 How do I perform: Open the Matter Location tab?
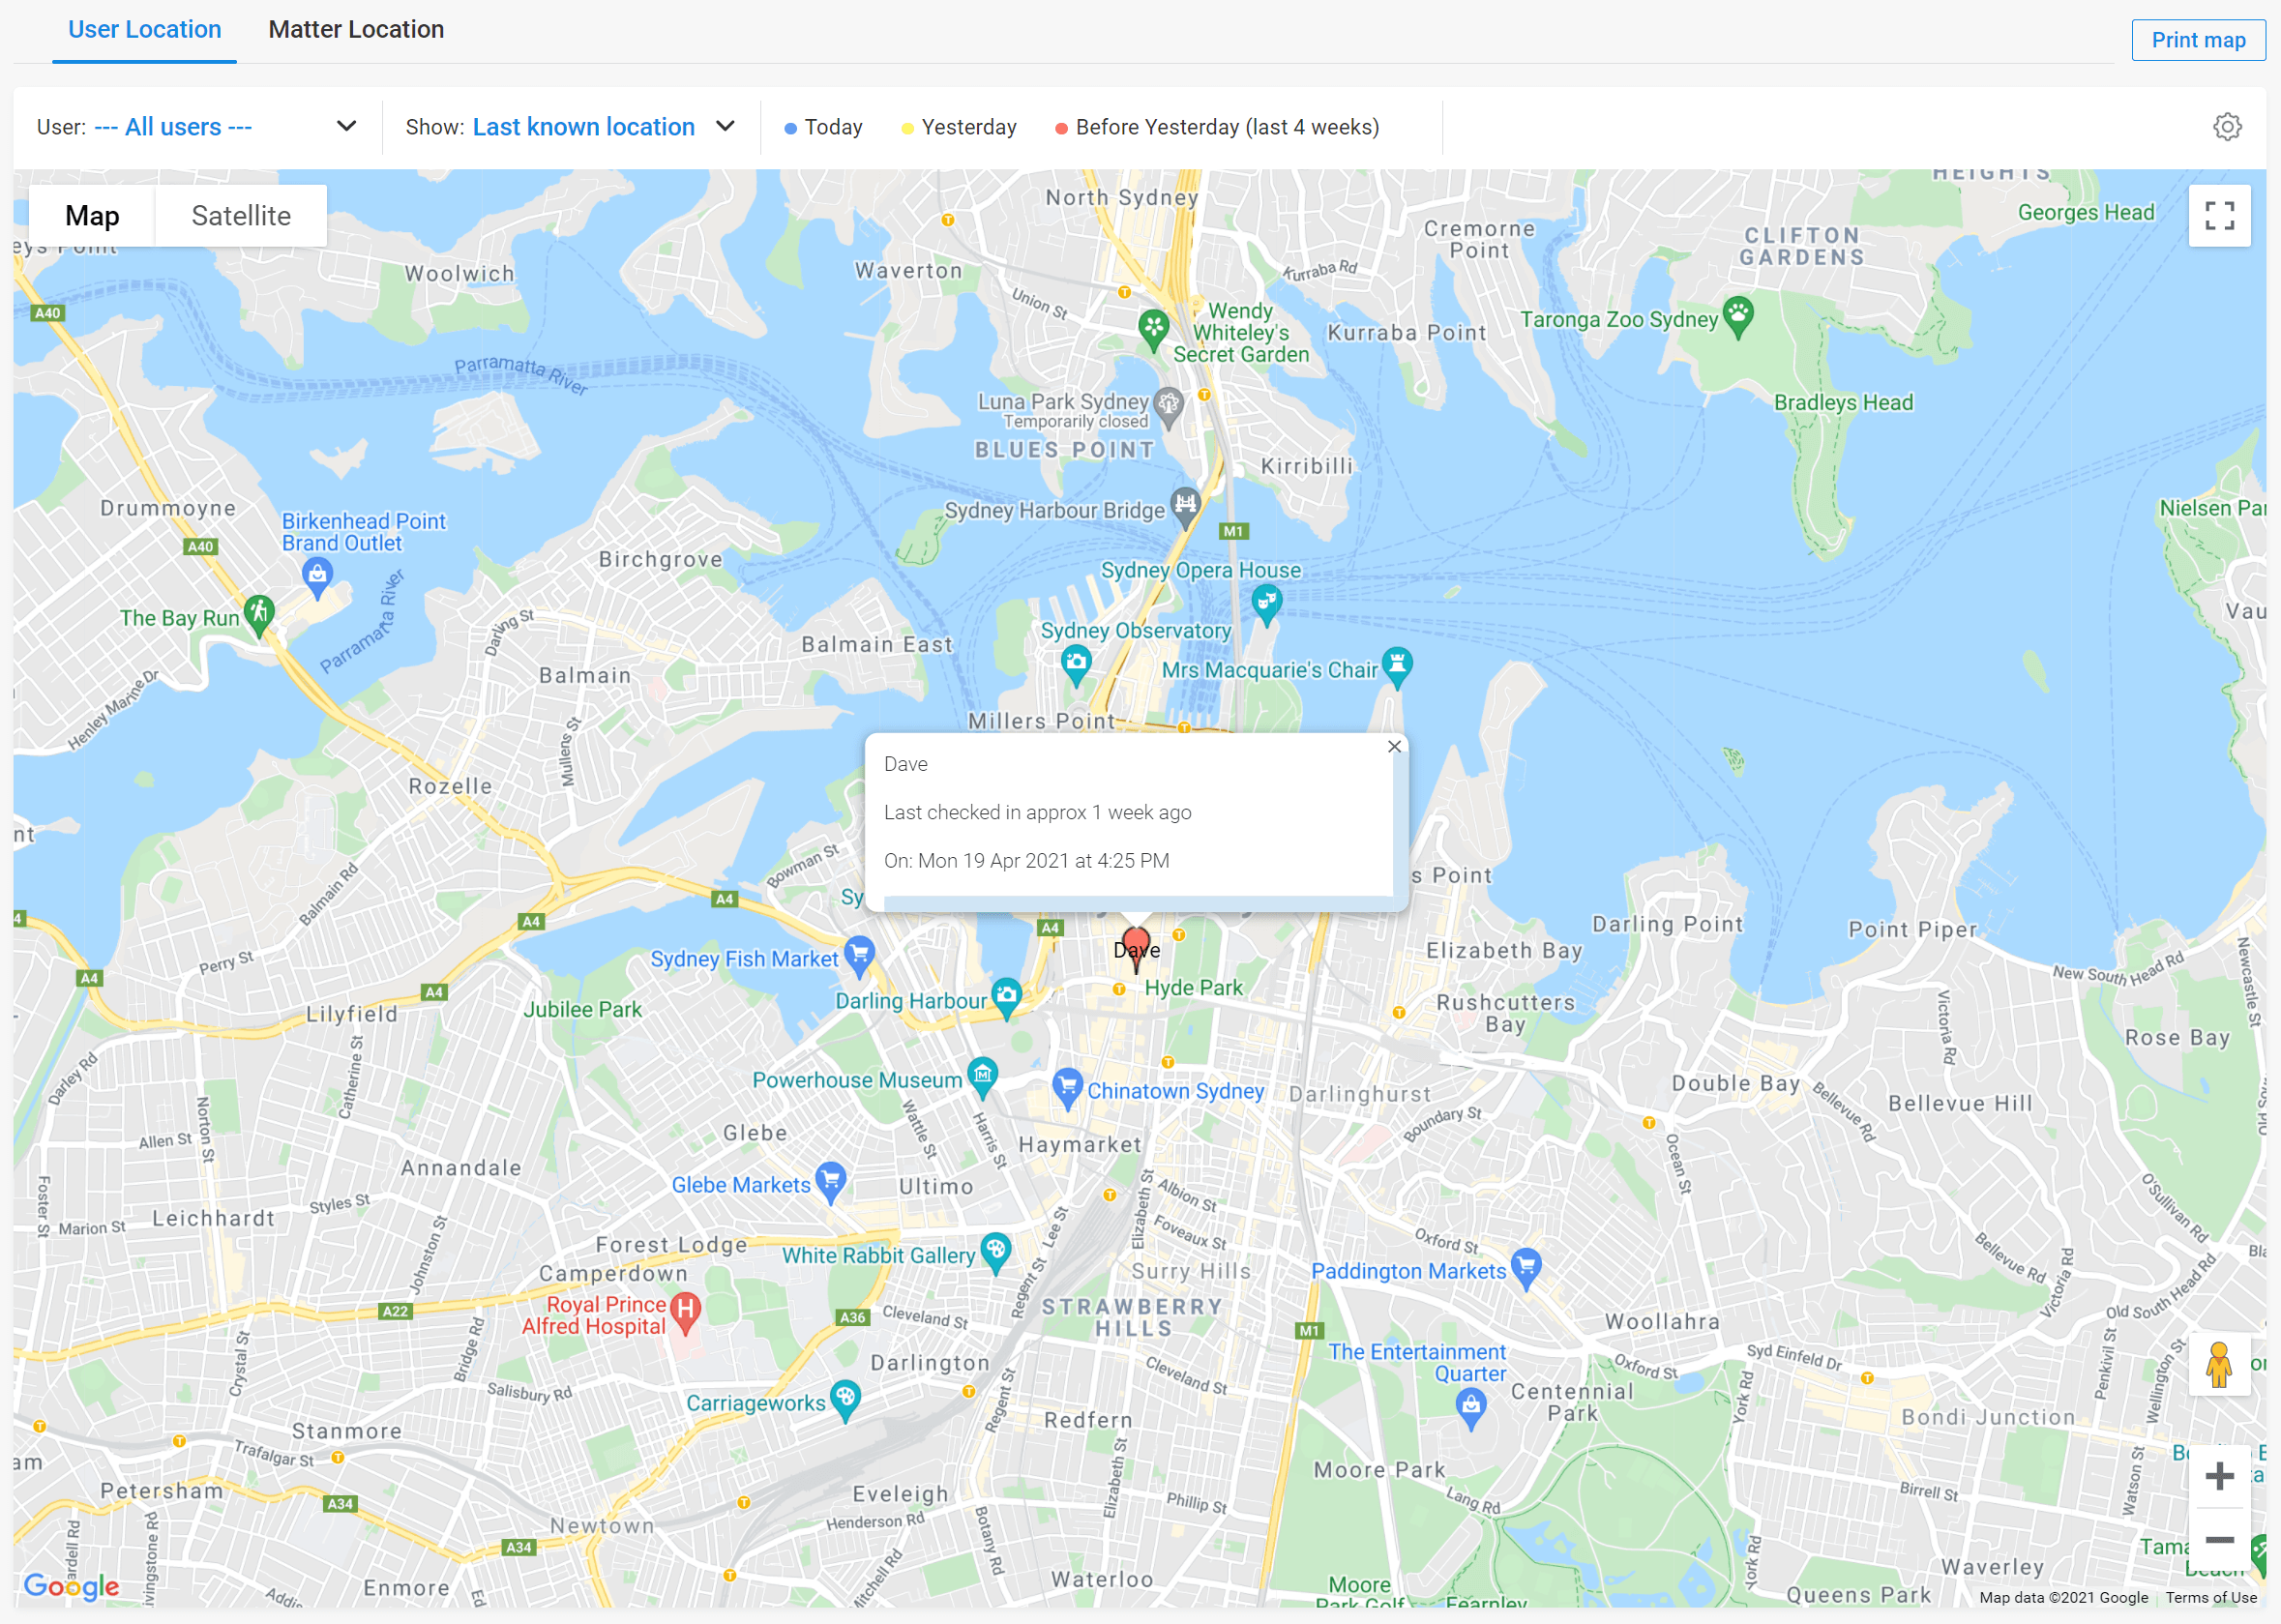pos(356,30)
